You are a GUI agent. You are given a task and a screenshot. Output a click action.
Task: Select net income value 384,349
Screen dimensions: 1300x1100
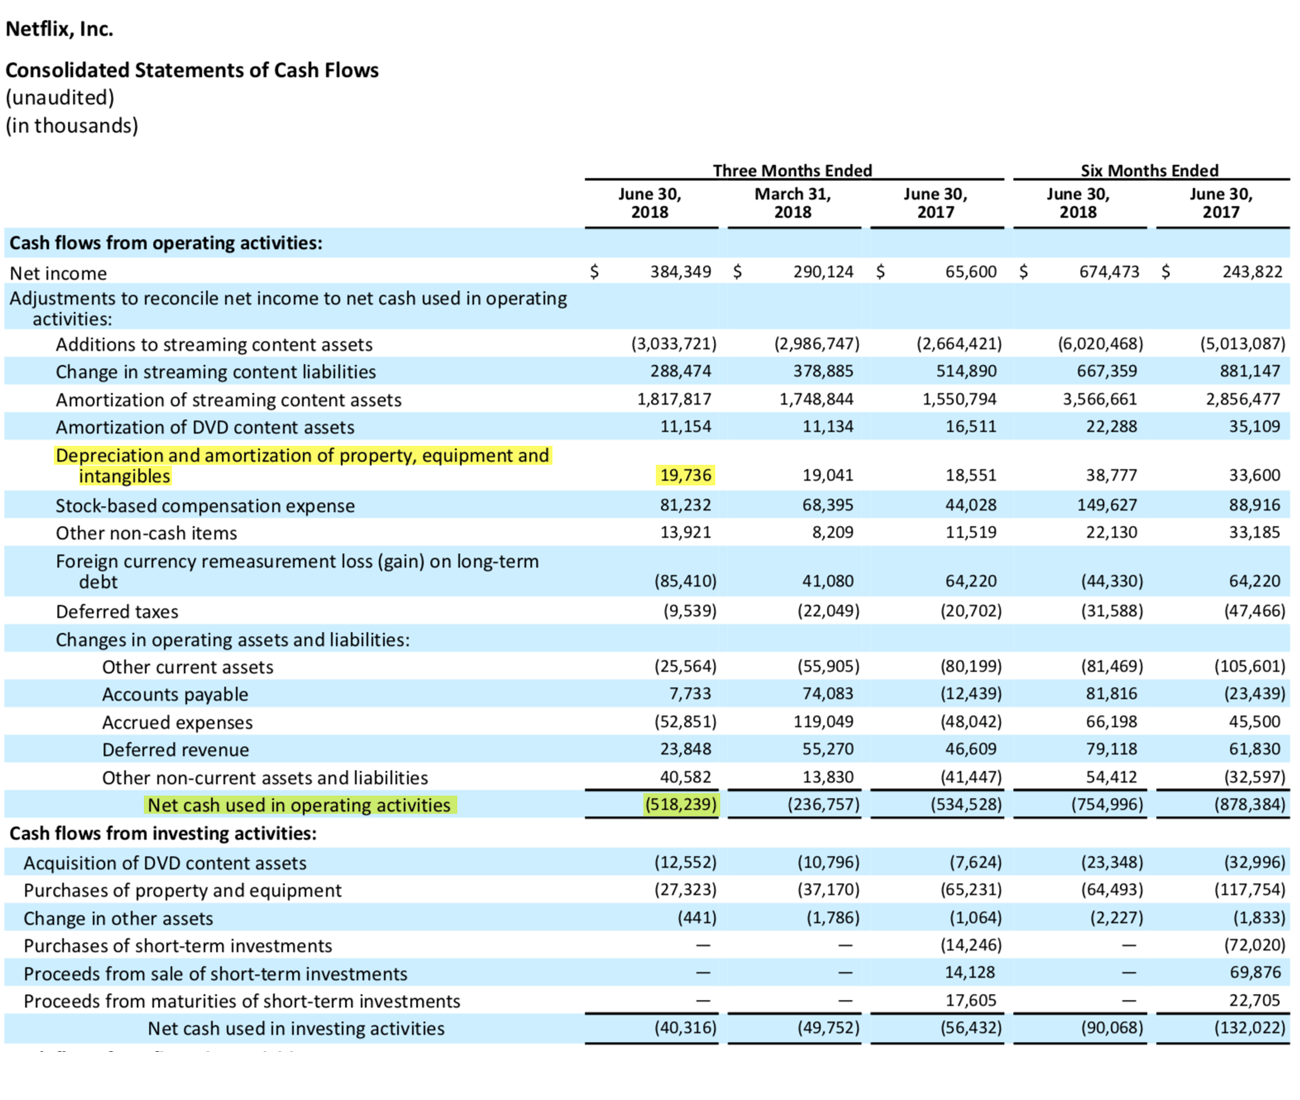[x=681, y=272]
